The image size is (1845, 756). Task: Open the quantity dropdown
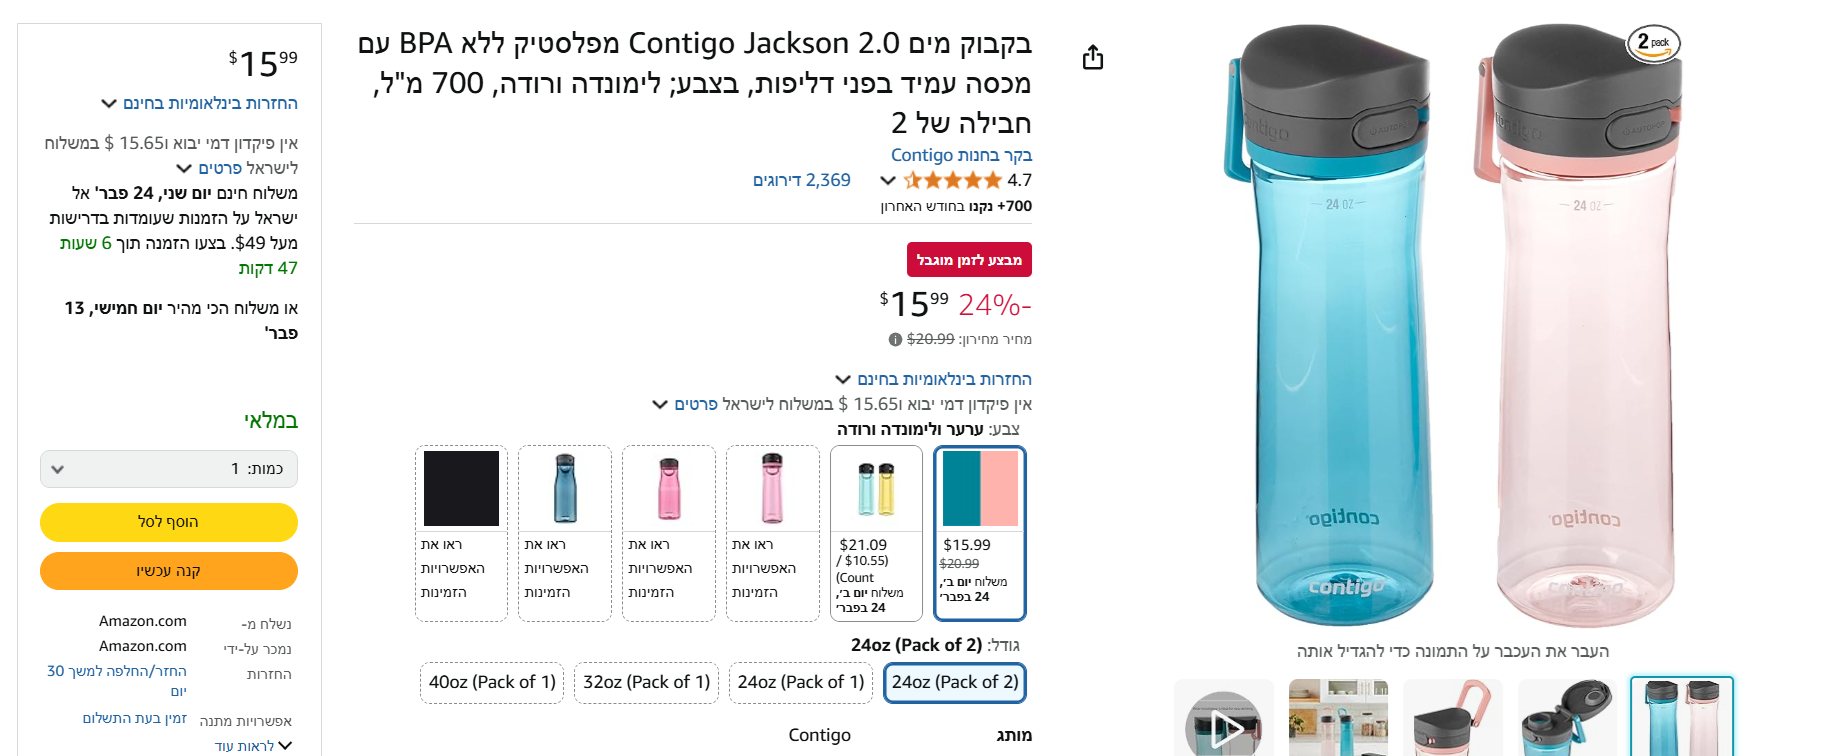[x=169, y=469]
